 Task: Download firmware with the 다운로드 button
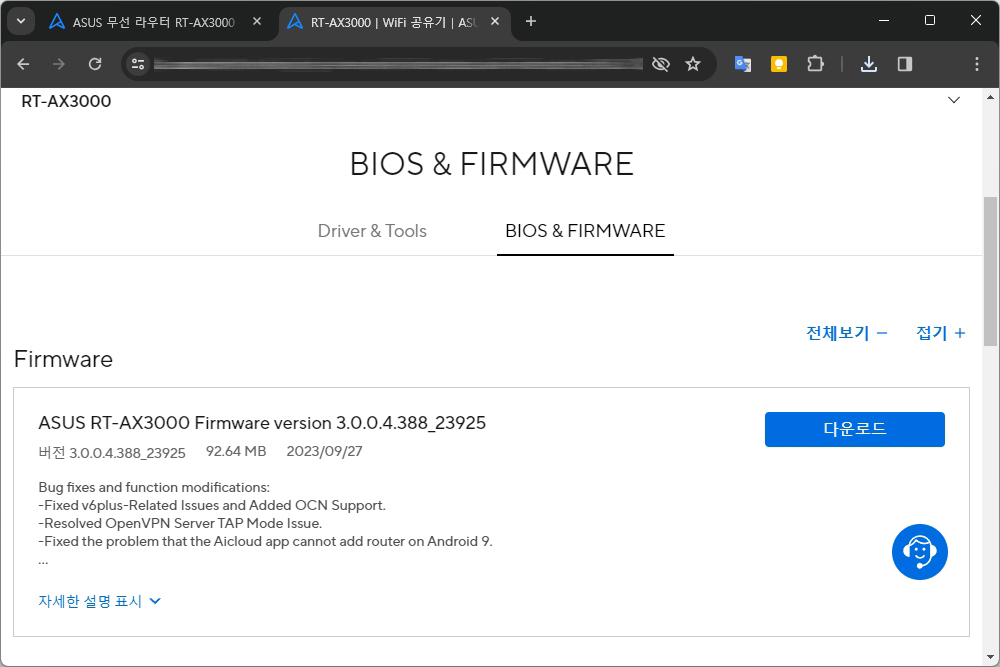click(855, 429)
